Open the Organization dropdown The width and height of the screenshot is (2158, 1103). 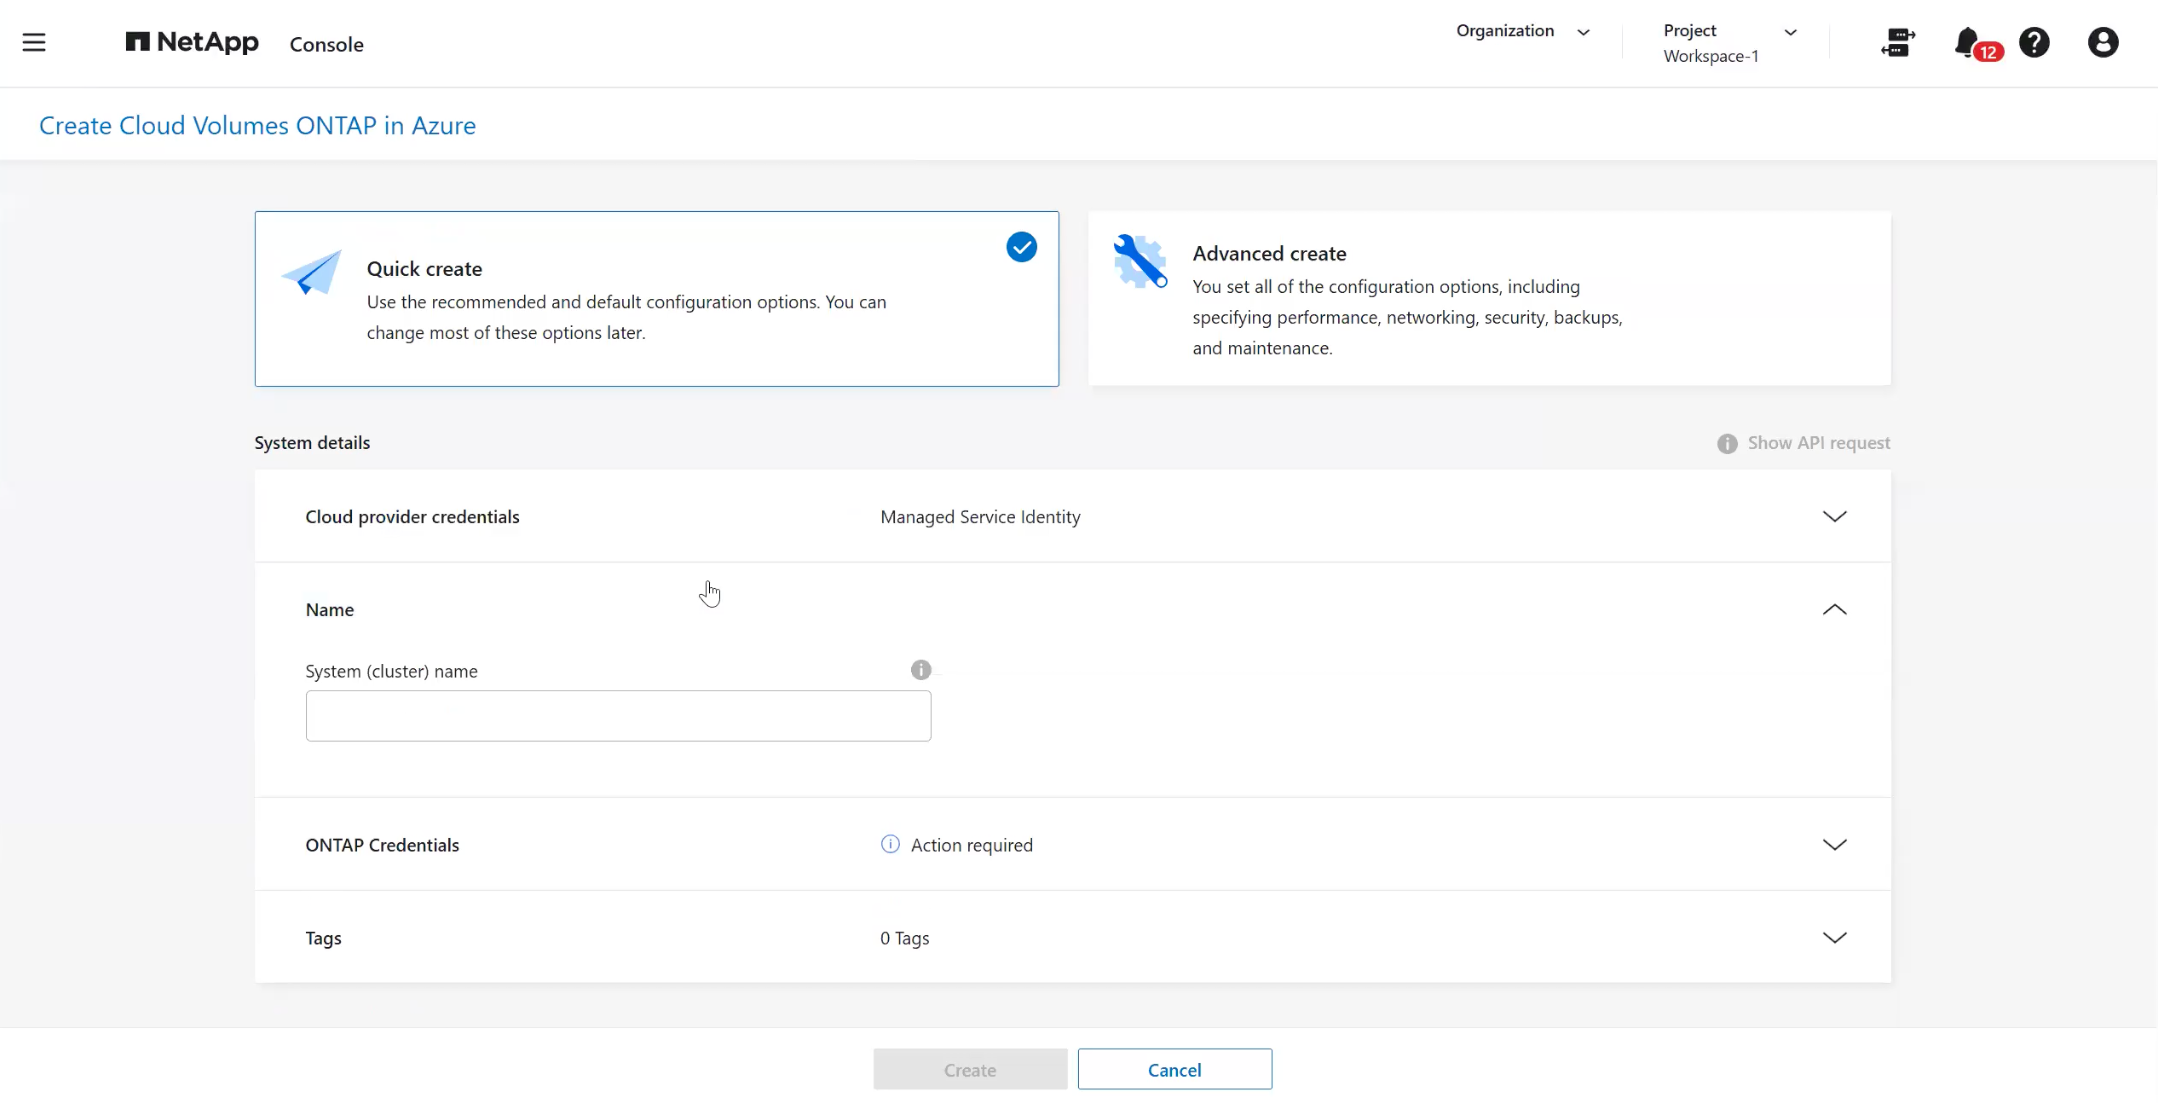[x=1523, y=31]
